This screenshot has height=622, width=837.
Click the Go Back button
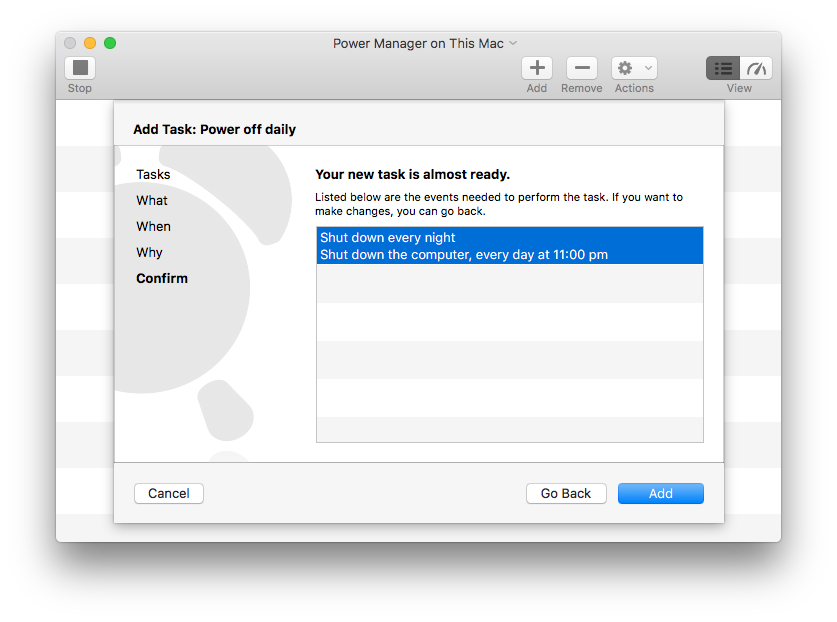point(566,493)
